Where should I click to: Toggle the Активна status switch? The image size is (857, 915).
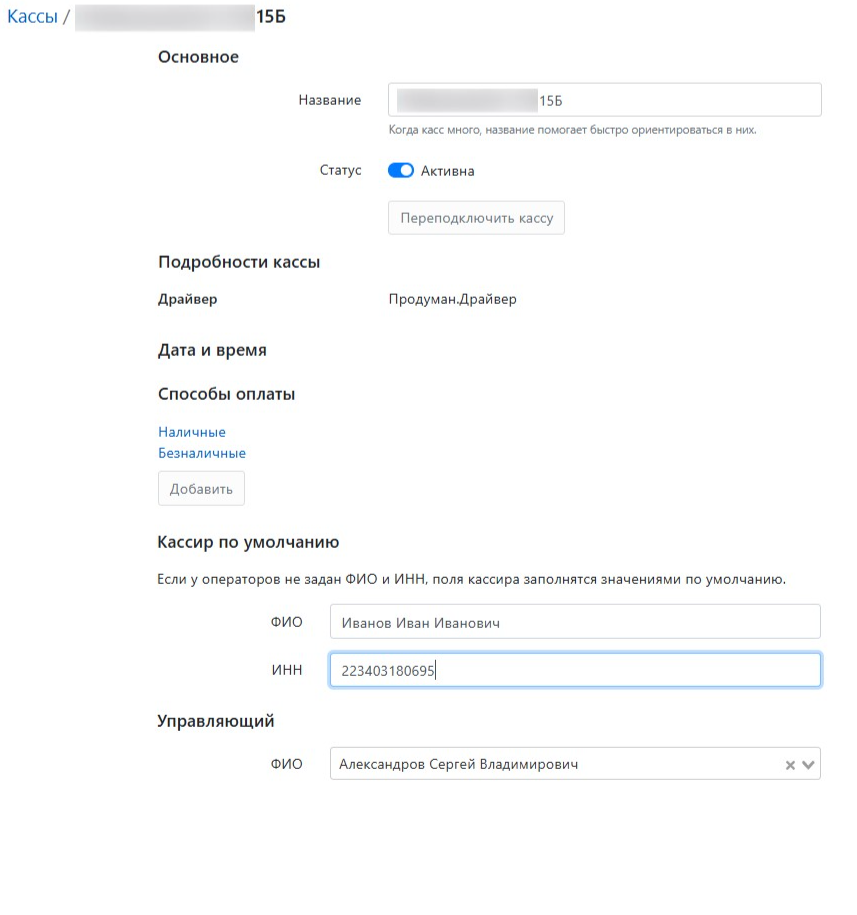point(400,171)
